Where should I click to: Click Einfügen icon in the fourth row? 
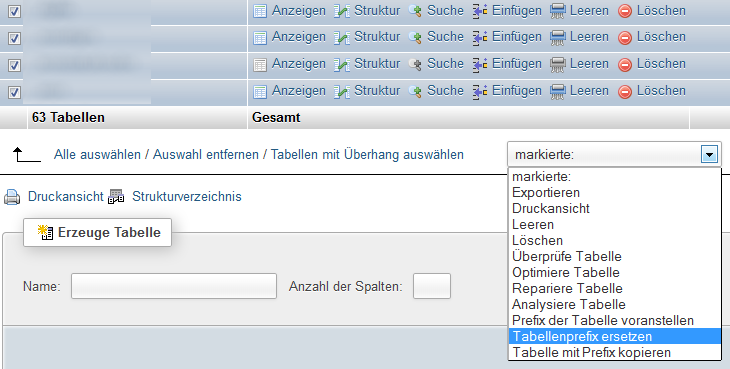(480, 91)
